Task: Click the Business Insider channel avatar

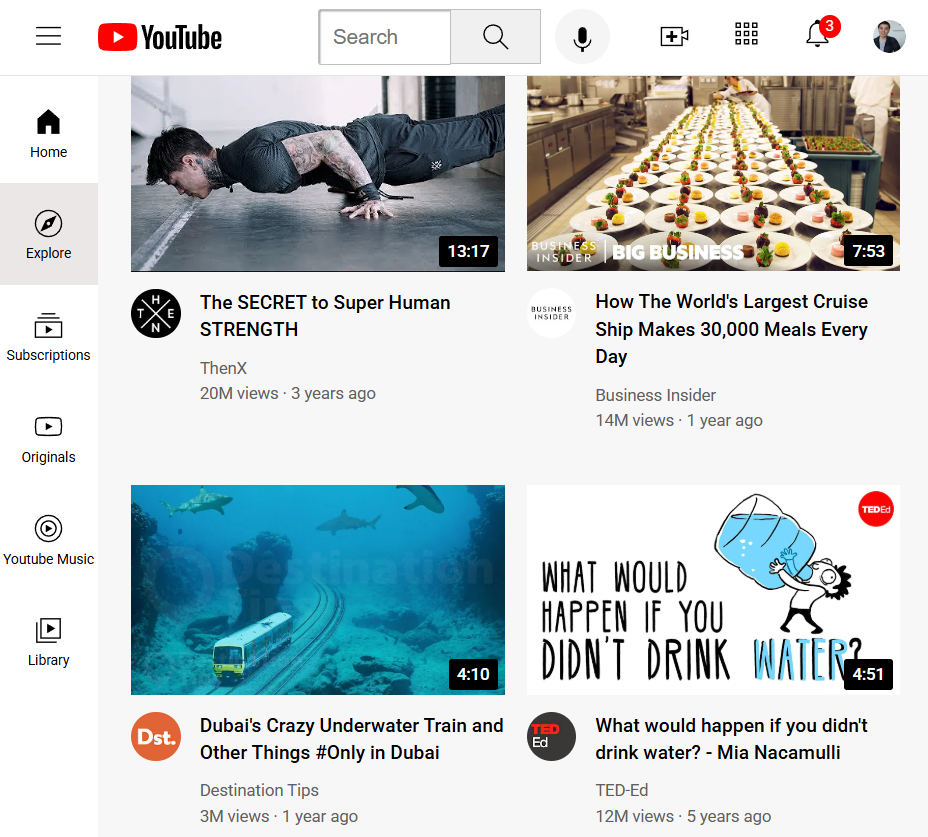Action: pyautogui.click(x=551, y=312)
